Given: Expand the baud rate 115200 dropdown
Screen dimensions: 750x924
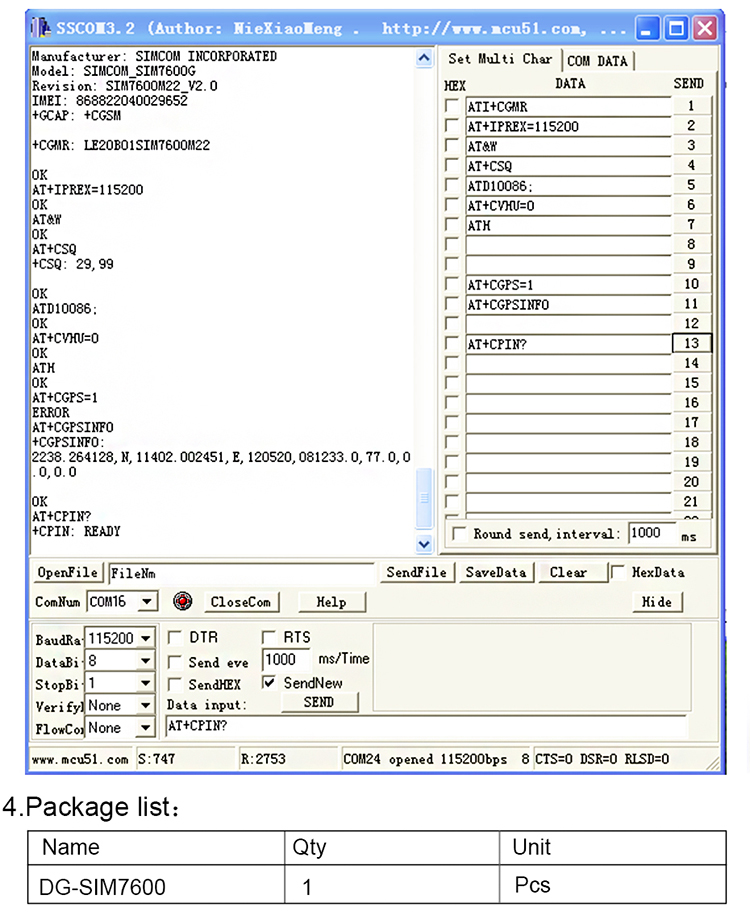Looking at the screenshot, I should (x=146, y=638).
